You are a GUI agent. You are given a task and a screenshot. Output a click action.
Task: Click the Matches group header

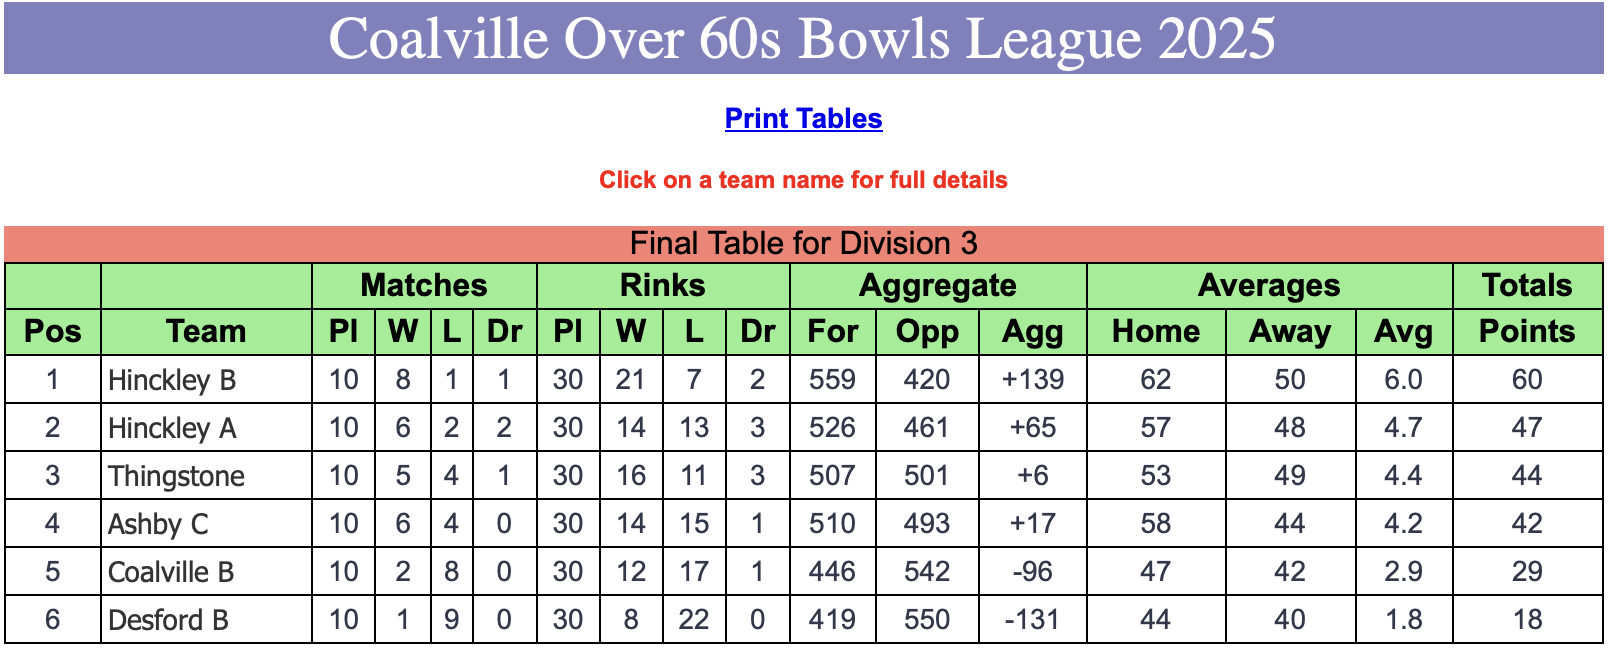(x=424, y=285)
